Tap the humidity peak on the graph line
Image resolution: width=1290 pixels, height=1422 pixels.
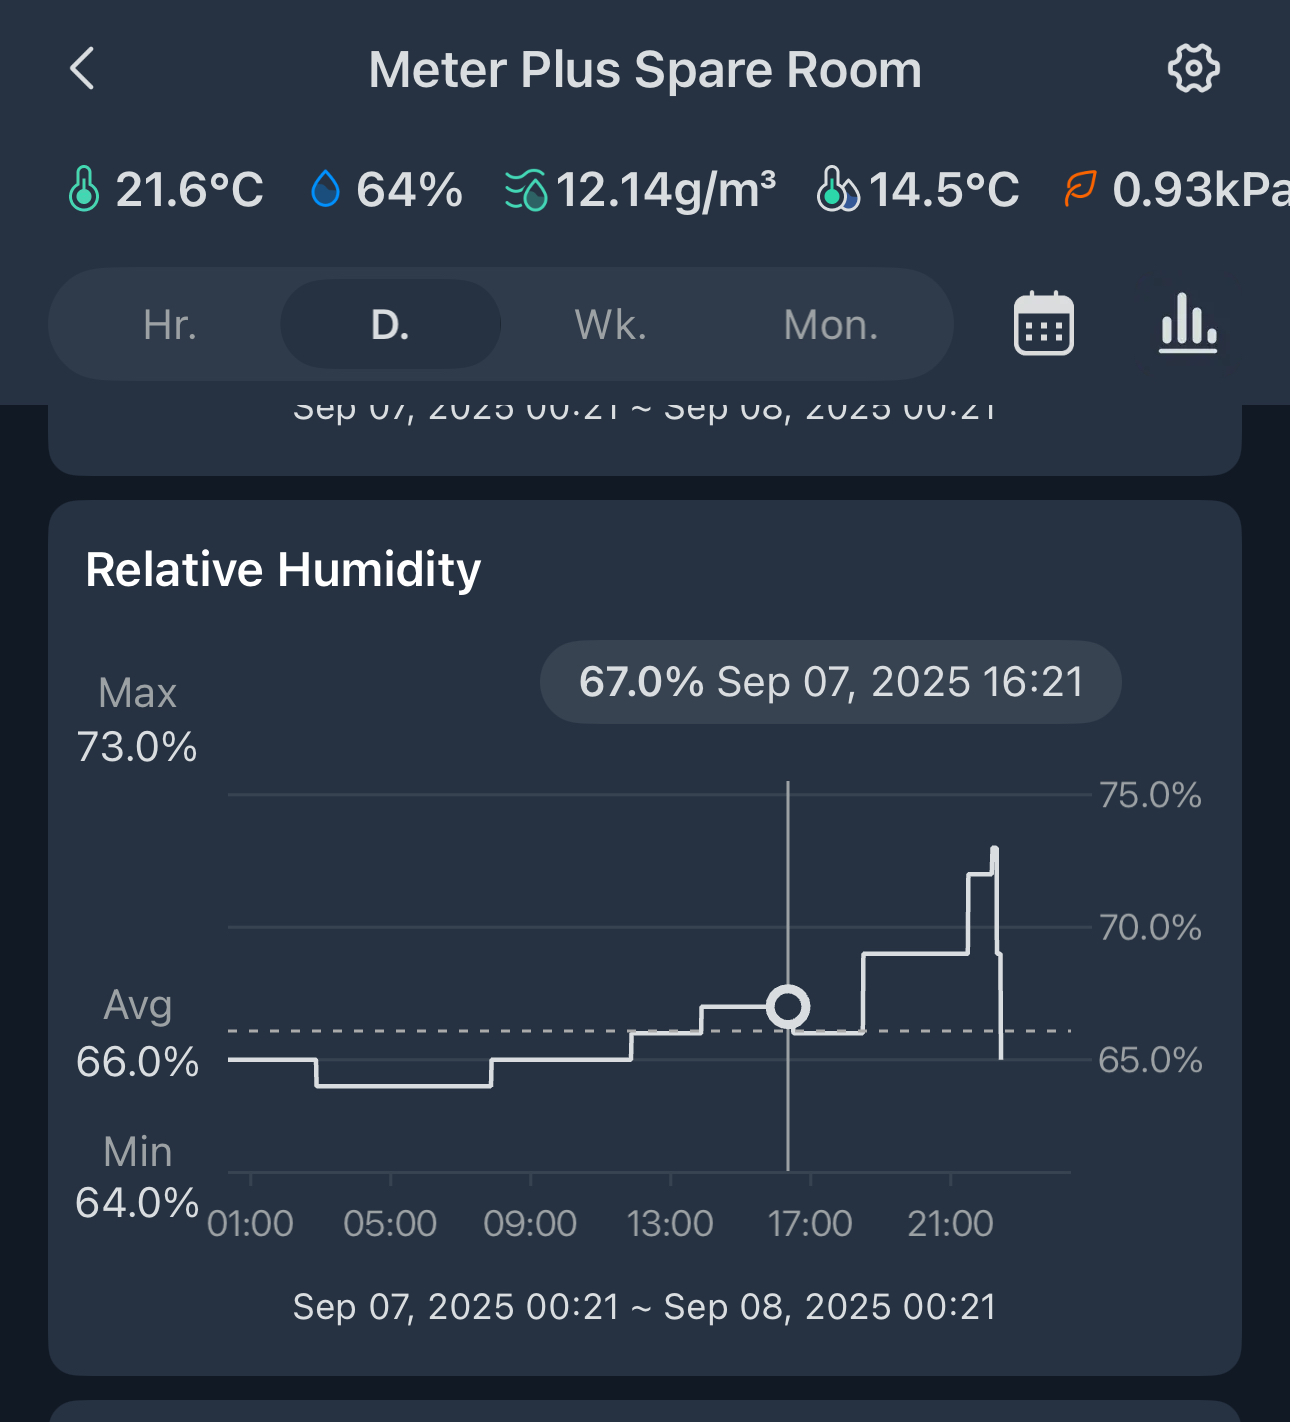(994, 851)
